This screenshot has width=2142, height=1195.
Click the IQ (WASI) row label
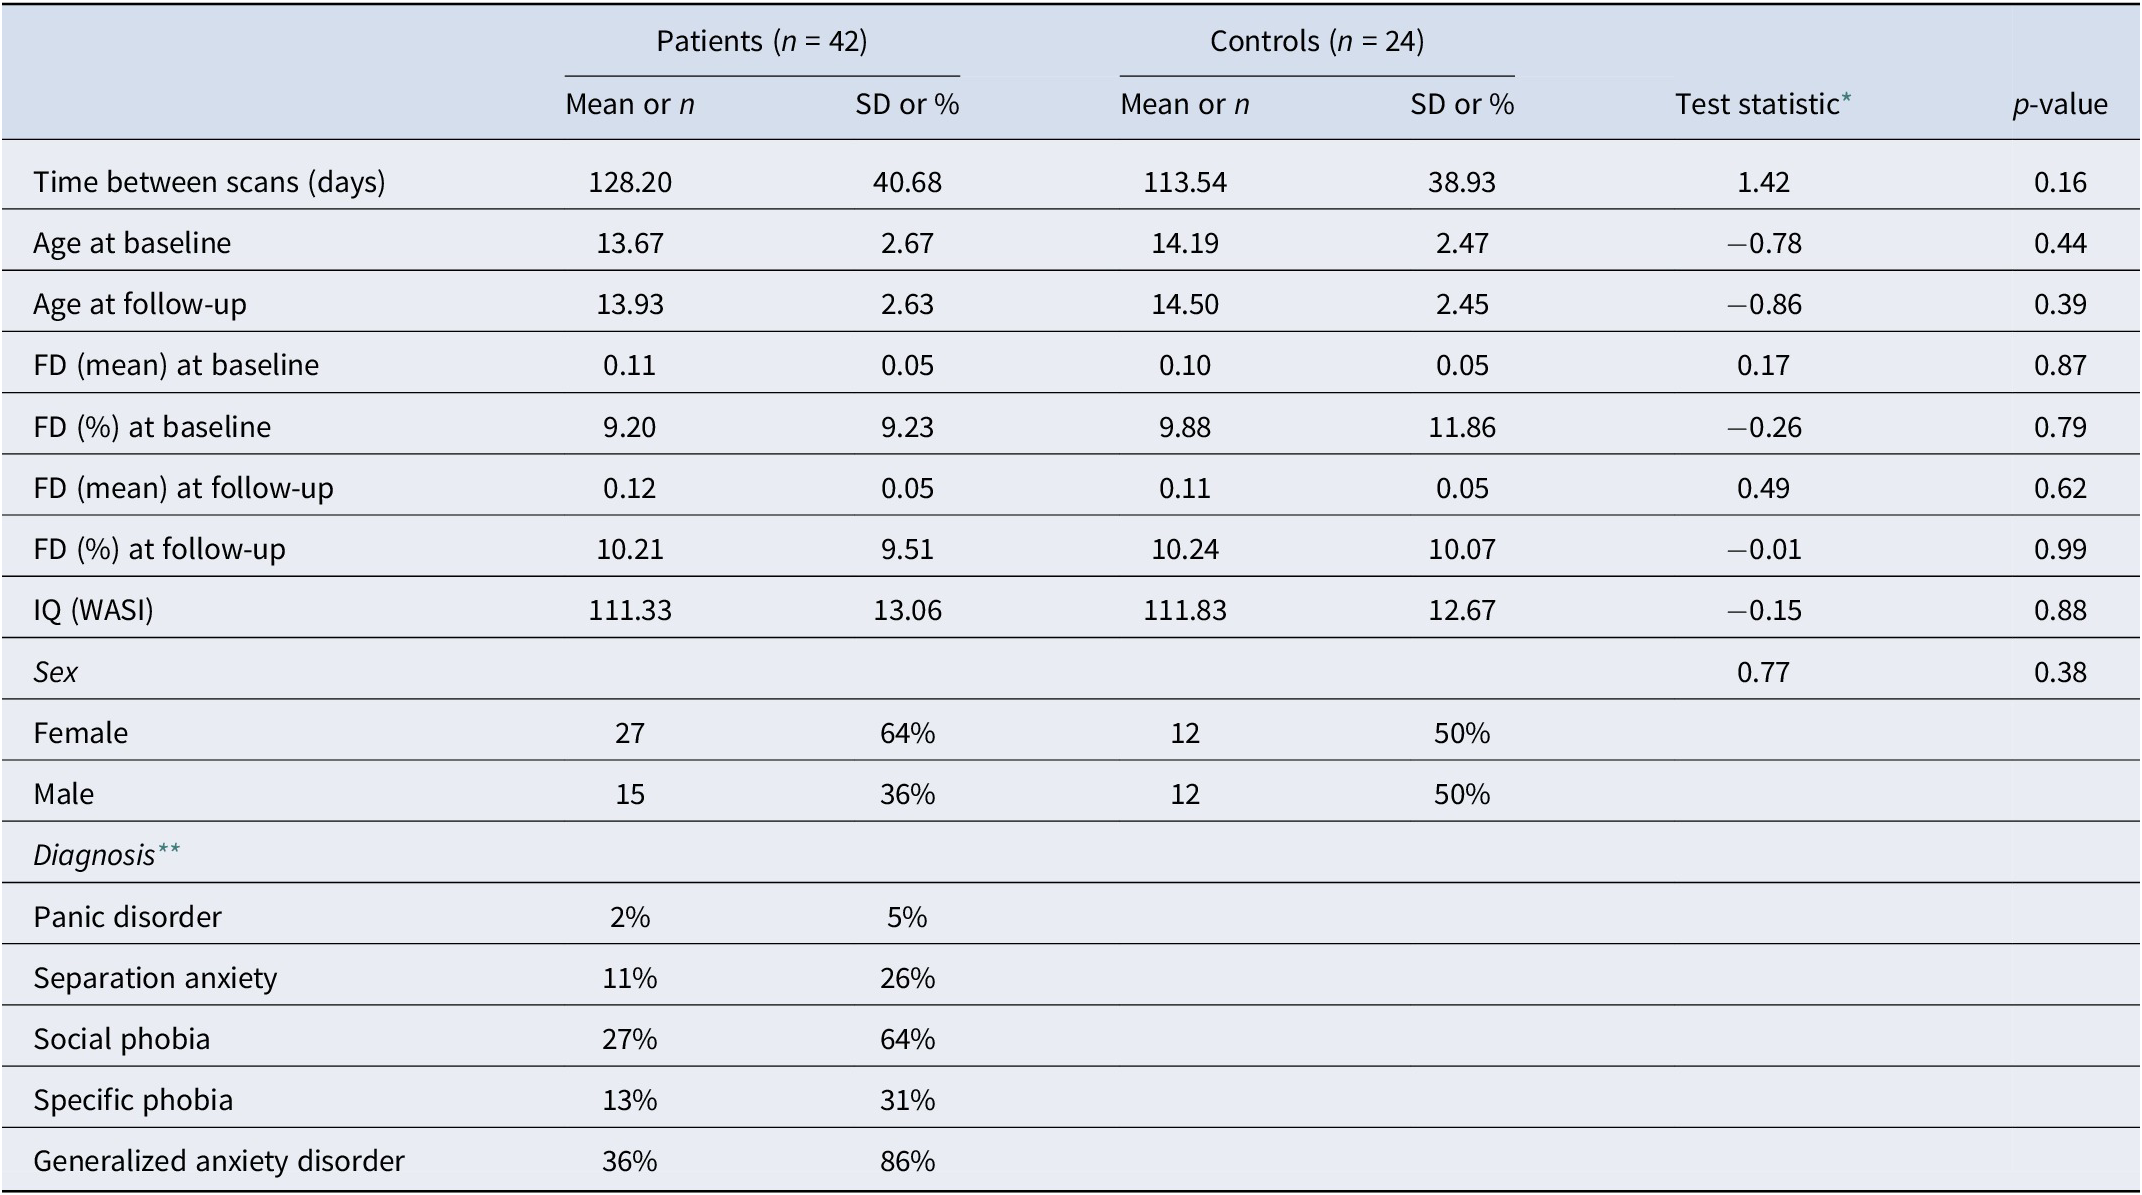[93, 610]
